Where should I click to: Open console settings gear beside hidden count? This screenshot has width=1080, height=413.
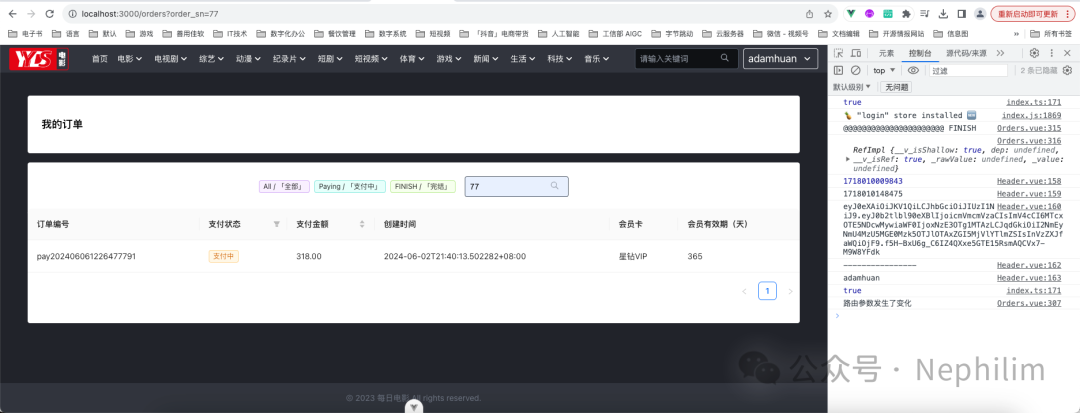tap(1068, 70)
